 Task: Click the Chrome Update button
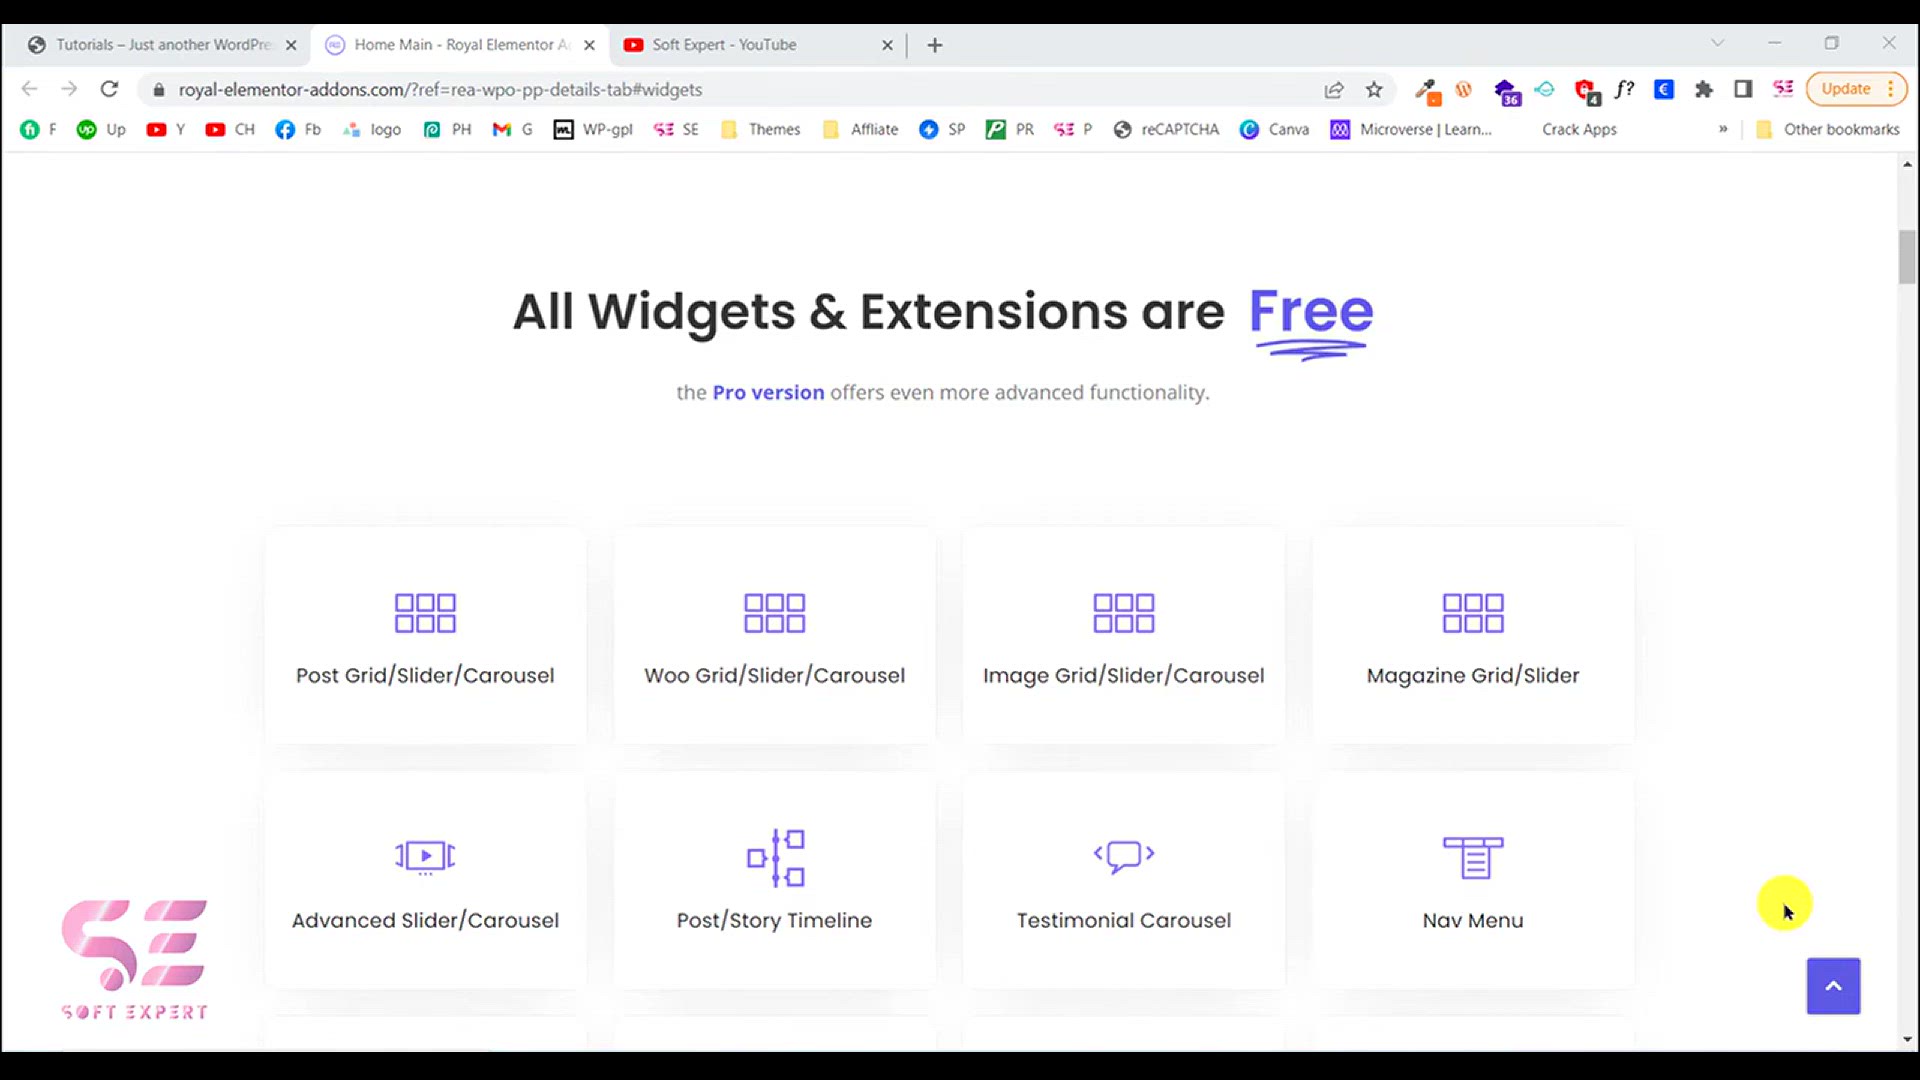[x=1856, y=89]
